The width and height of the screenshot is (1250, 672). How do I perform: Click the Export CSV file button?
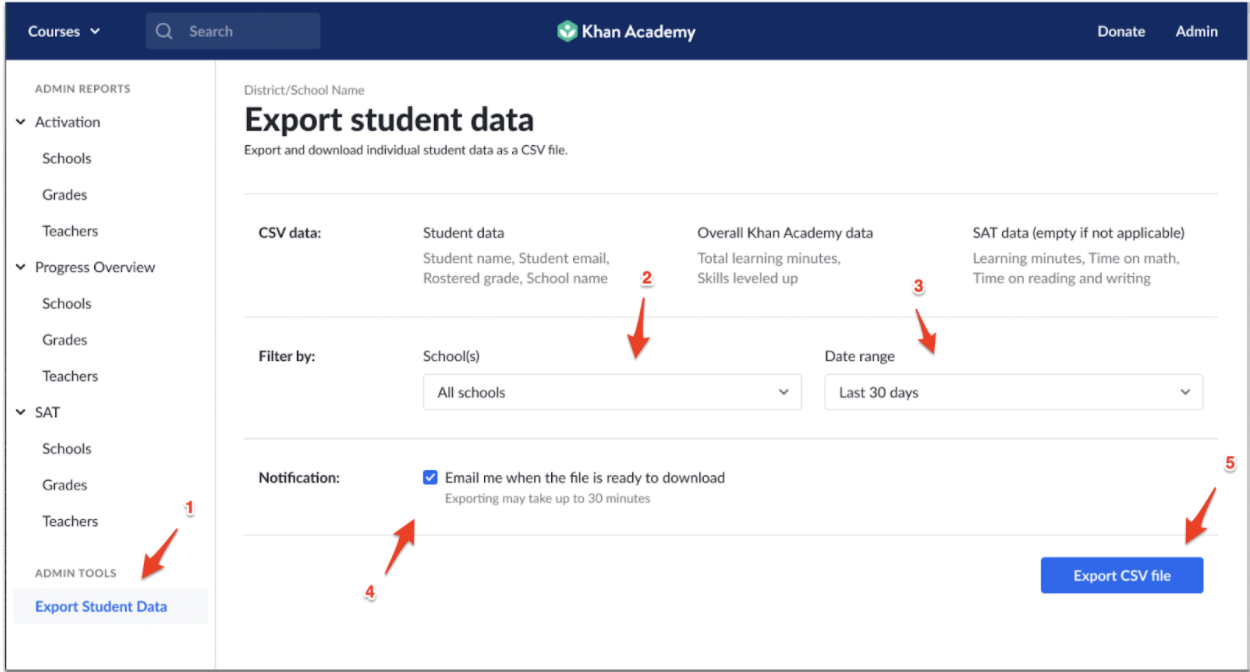[x=1122, y=575]
